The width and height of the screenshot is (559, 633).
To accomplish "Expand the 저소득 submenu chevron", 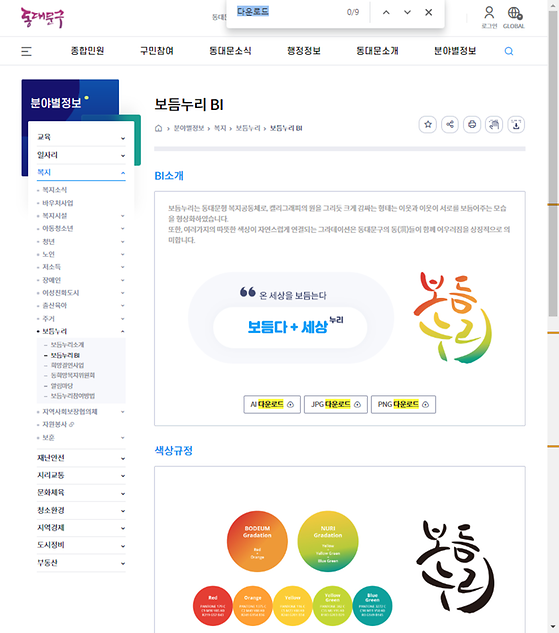I will click(123, 267).
